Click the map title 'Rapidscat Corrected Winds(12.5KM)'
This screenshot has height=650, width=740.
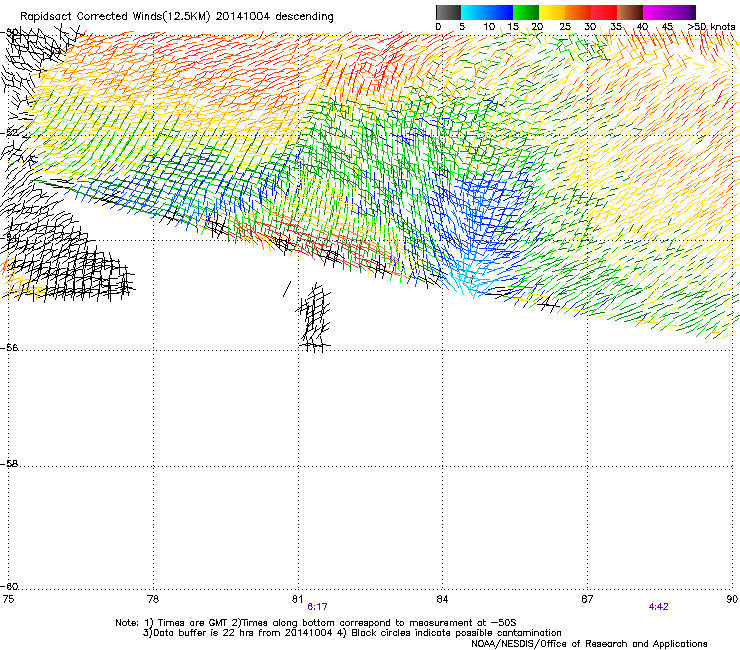click(115, 17)
